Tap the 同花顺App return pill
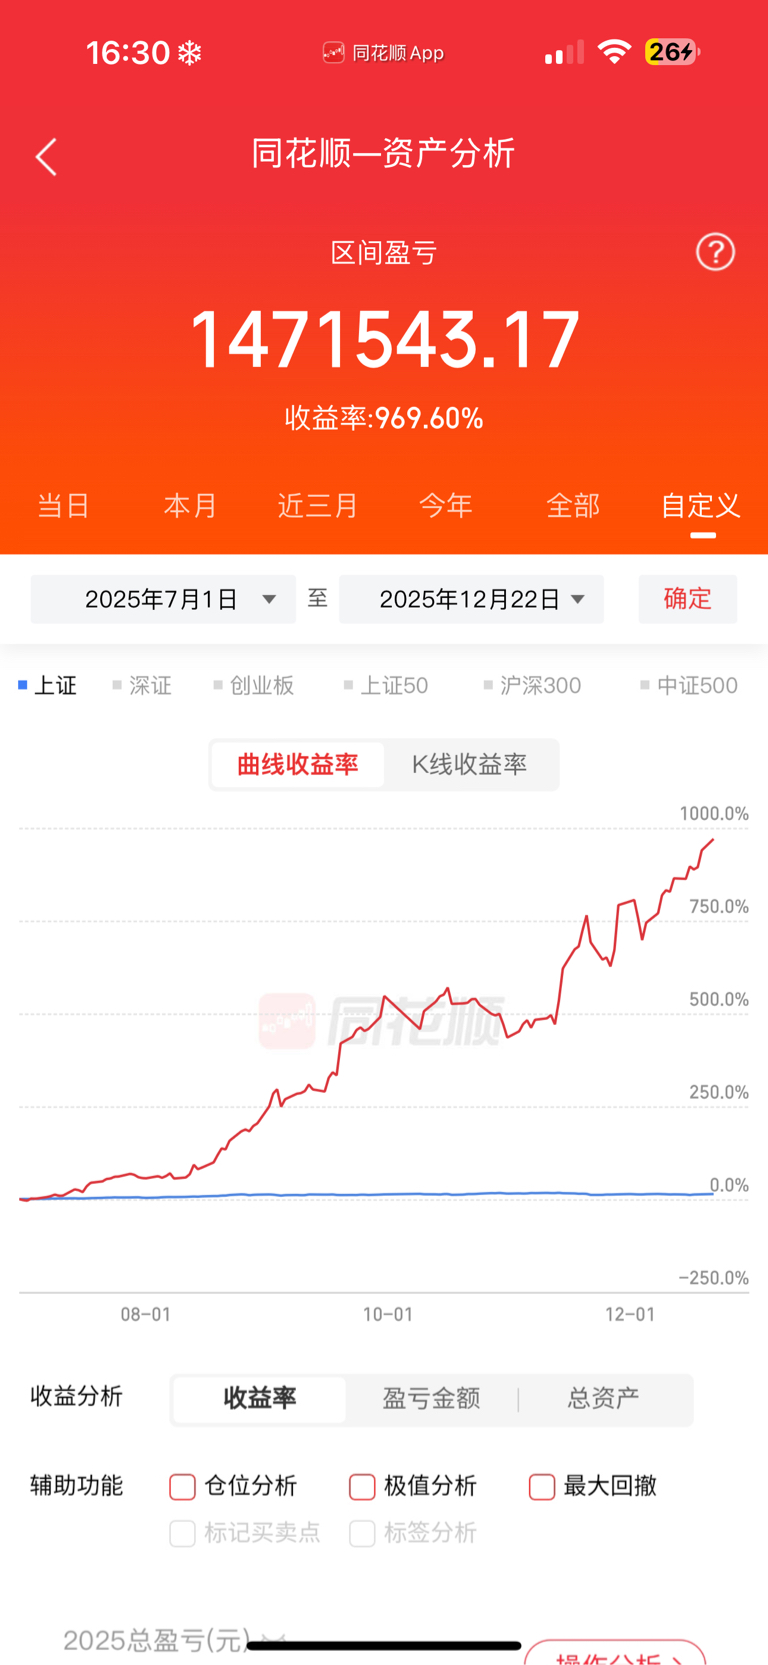This screenshot has width=768, height=1665. pos(383,53)
